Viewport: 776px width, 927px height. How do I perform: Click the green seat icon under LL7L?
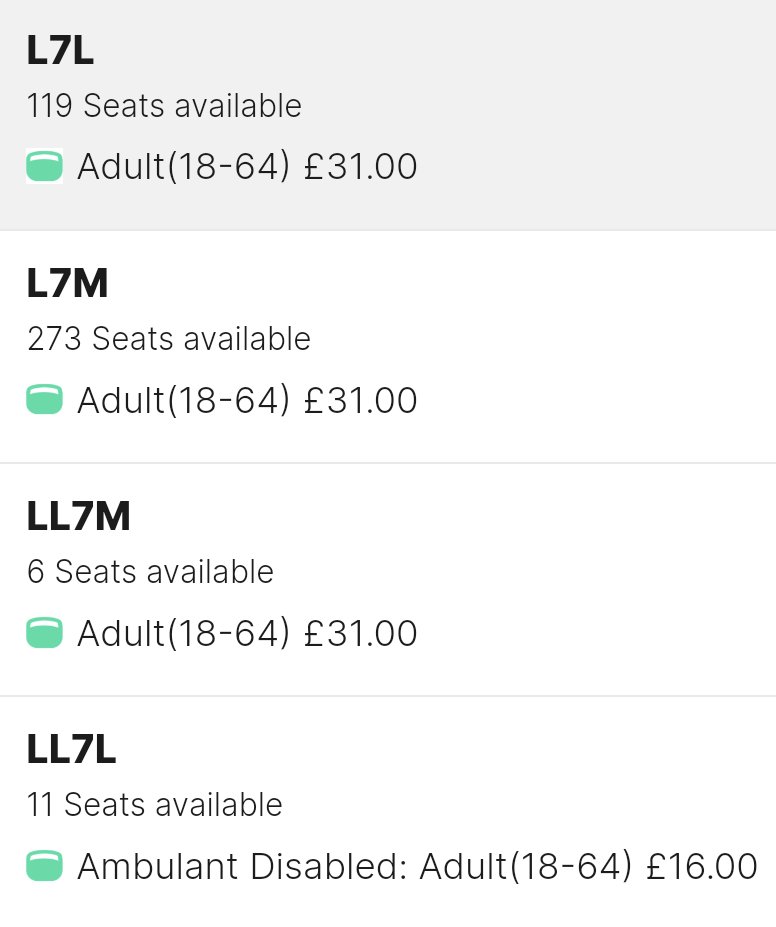[44, 866]
